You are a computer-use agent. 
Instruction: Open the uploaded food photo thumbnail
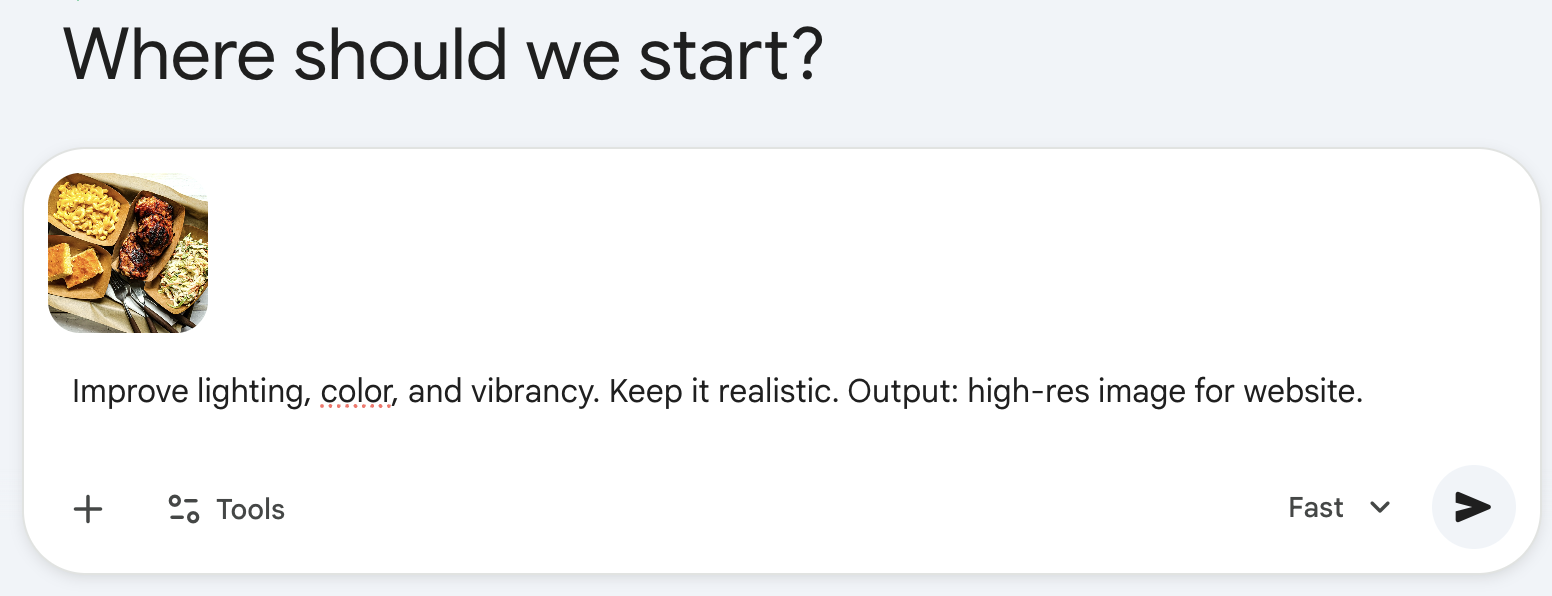[x=128, y=253]
